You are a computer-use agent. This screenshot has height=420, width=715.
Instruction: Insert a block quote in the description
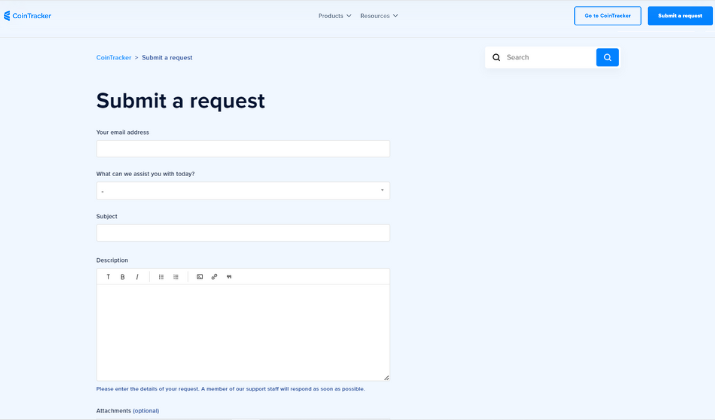point(229,277)
